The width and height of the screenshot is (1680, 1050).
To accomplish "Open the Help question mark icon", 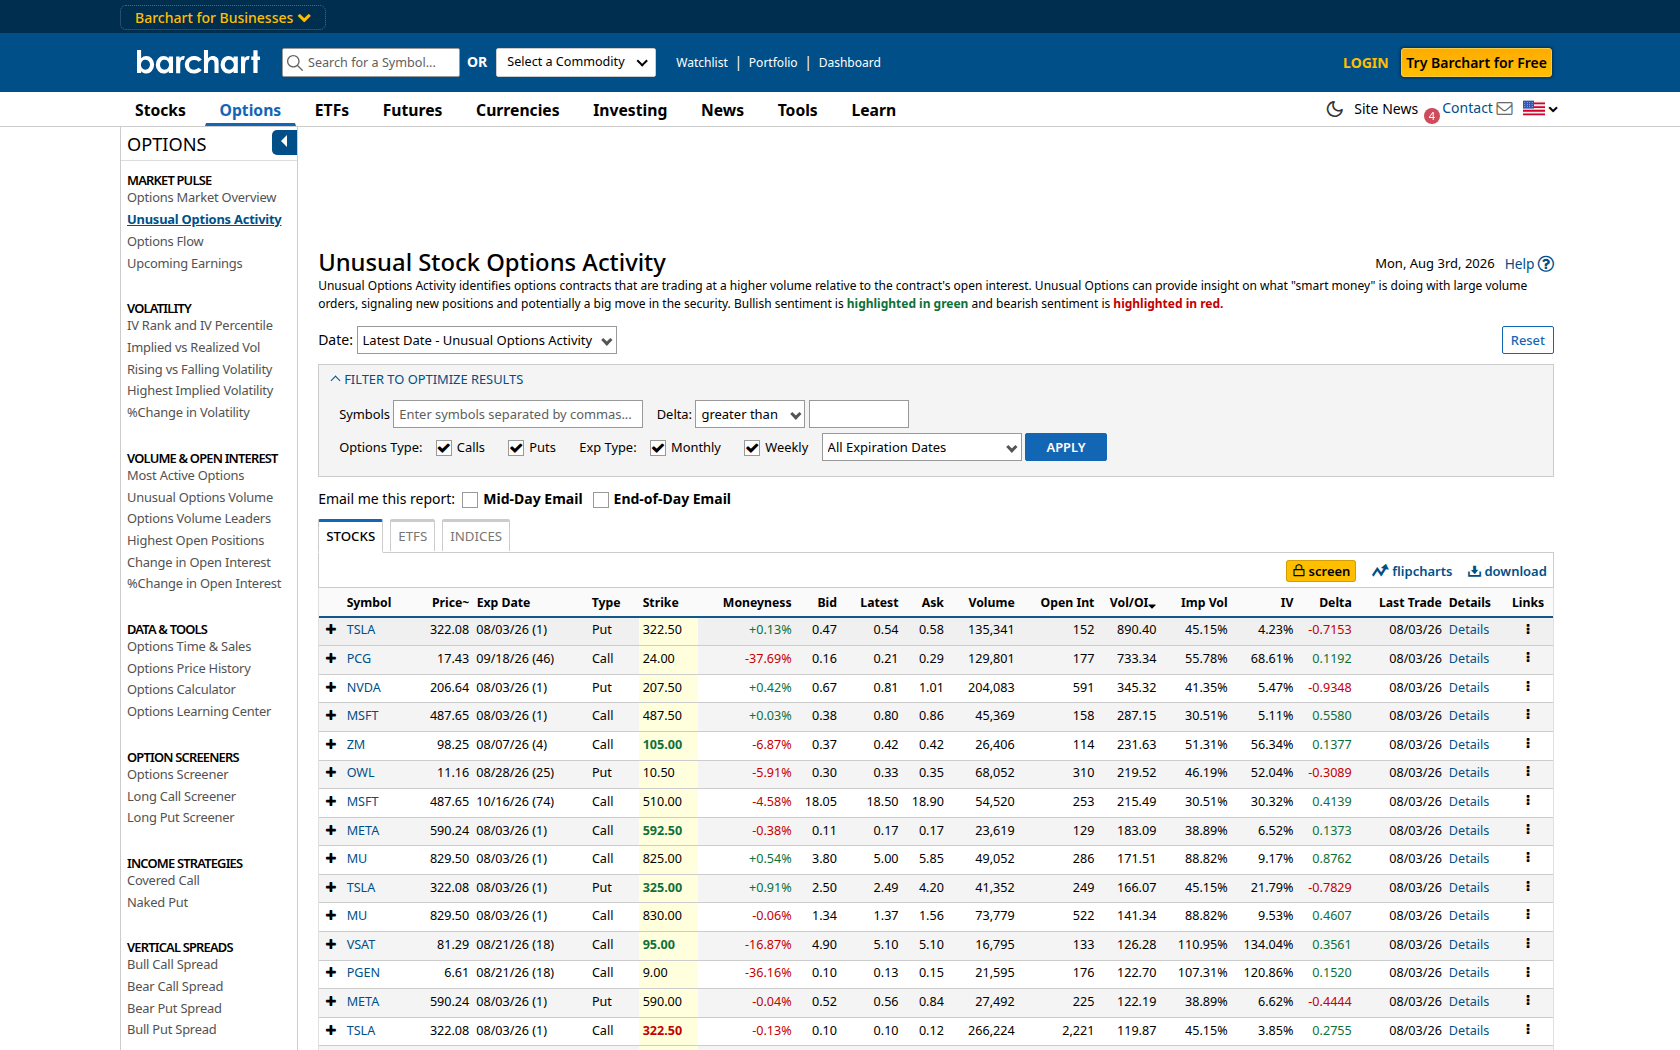I will (x=1546, y=264).
